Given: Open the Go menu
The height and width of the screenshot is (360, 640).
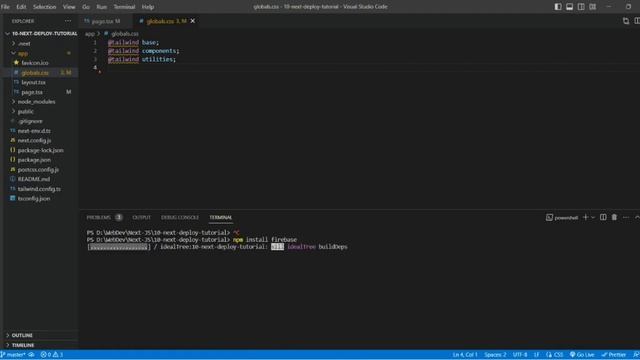Looking at the screenshot, I should pos(86,7).
